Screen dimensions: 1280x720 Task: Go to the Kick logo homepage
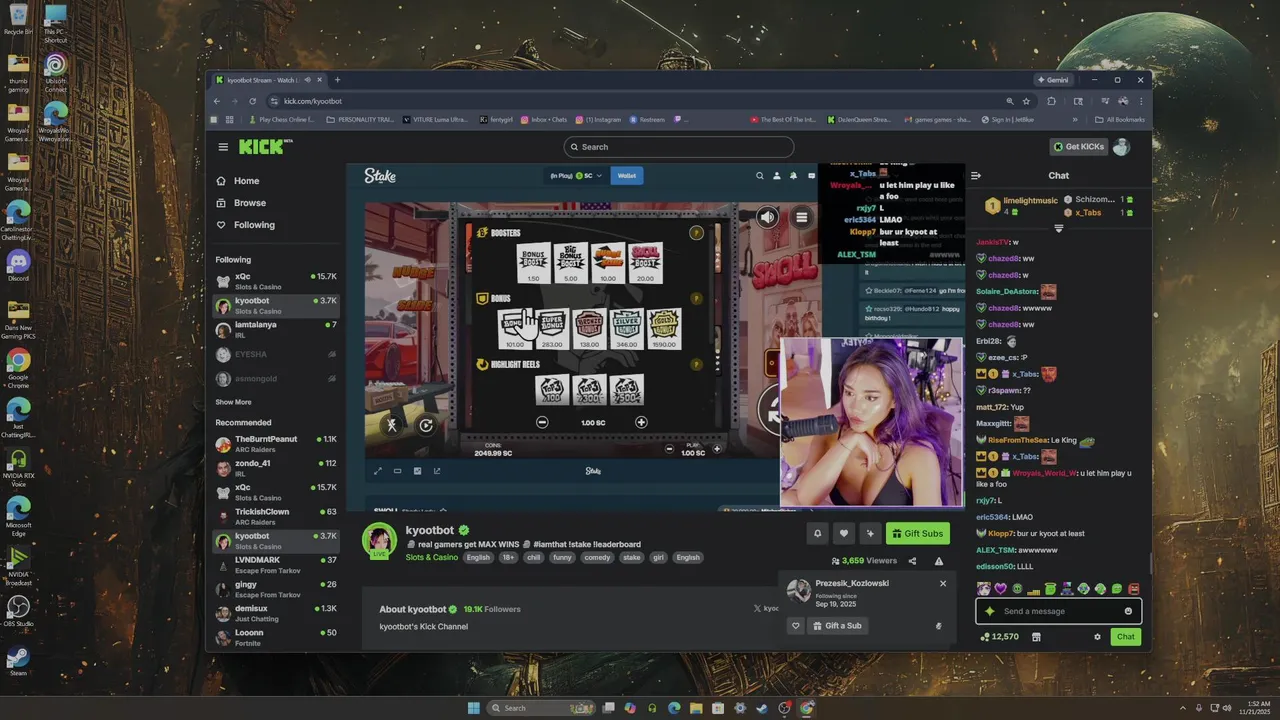click(x=265, y=147)
